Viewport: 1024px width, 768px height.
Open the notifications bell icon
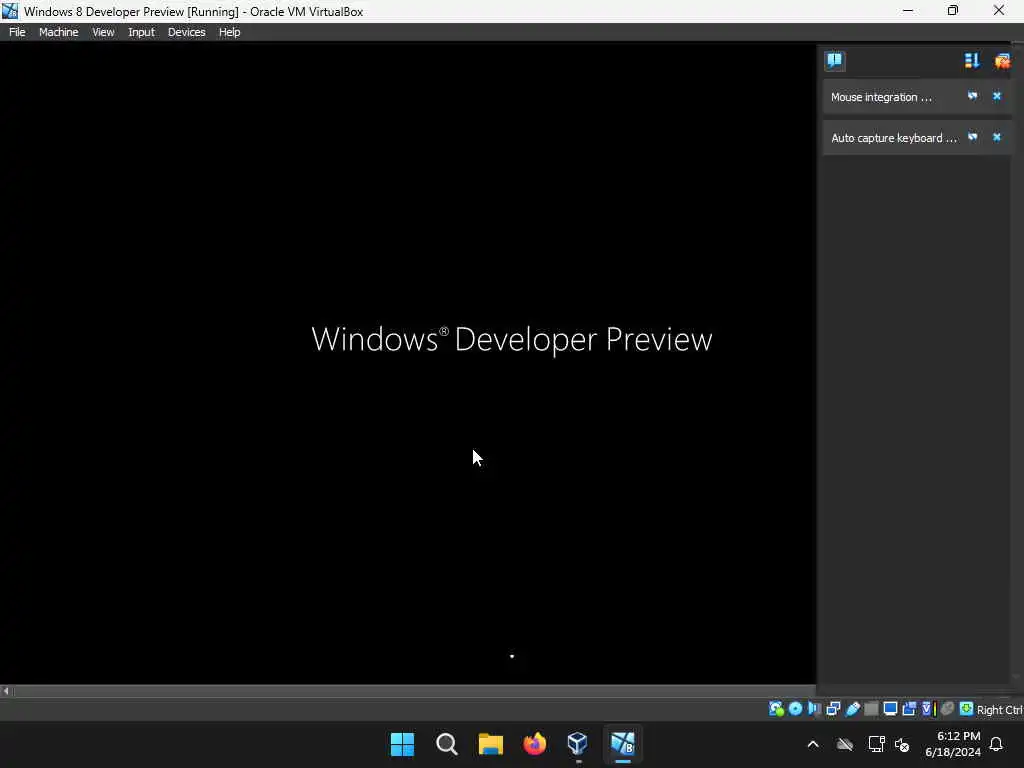(x=996, y=744)
